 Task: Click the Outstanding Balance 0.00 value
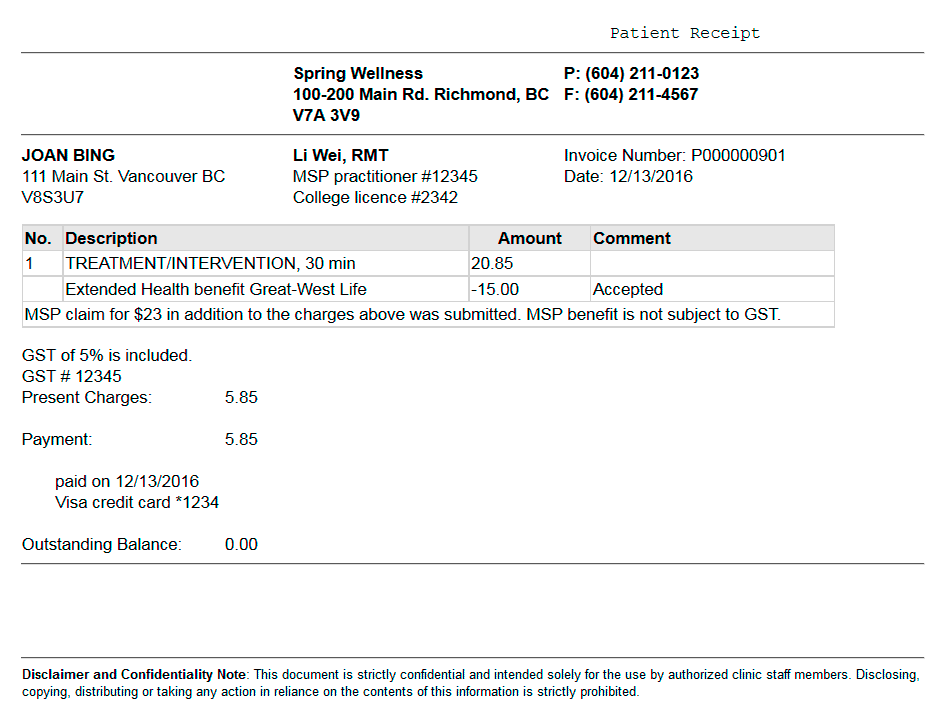[241, 544]
